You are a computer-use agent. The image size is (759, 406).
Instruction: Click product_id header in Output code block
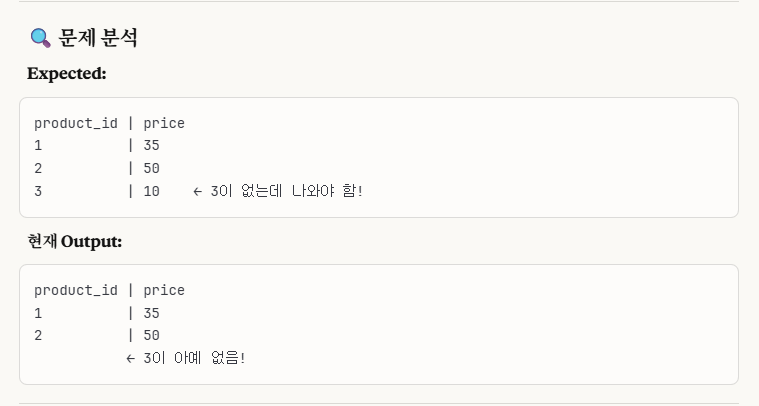tap(76, 290)
